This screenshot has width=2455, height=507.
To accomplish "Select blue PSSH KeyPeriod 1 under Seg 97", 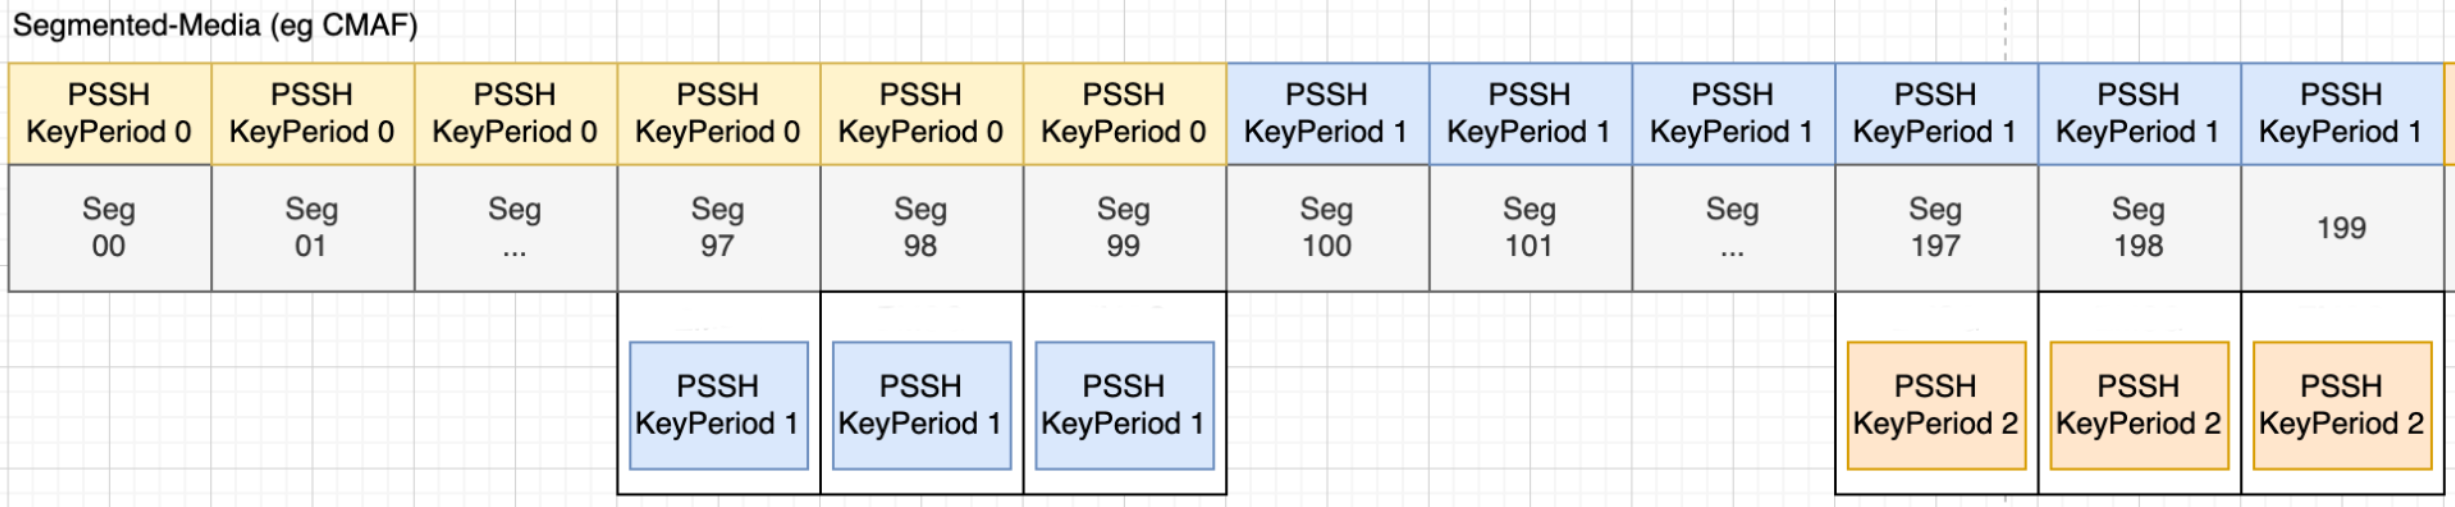I will pyautogui.click(x=718, y=405).
